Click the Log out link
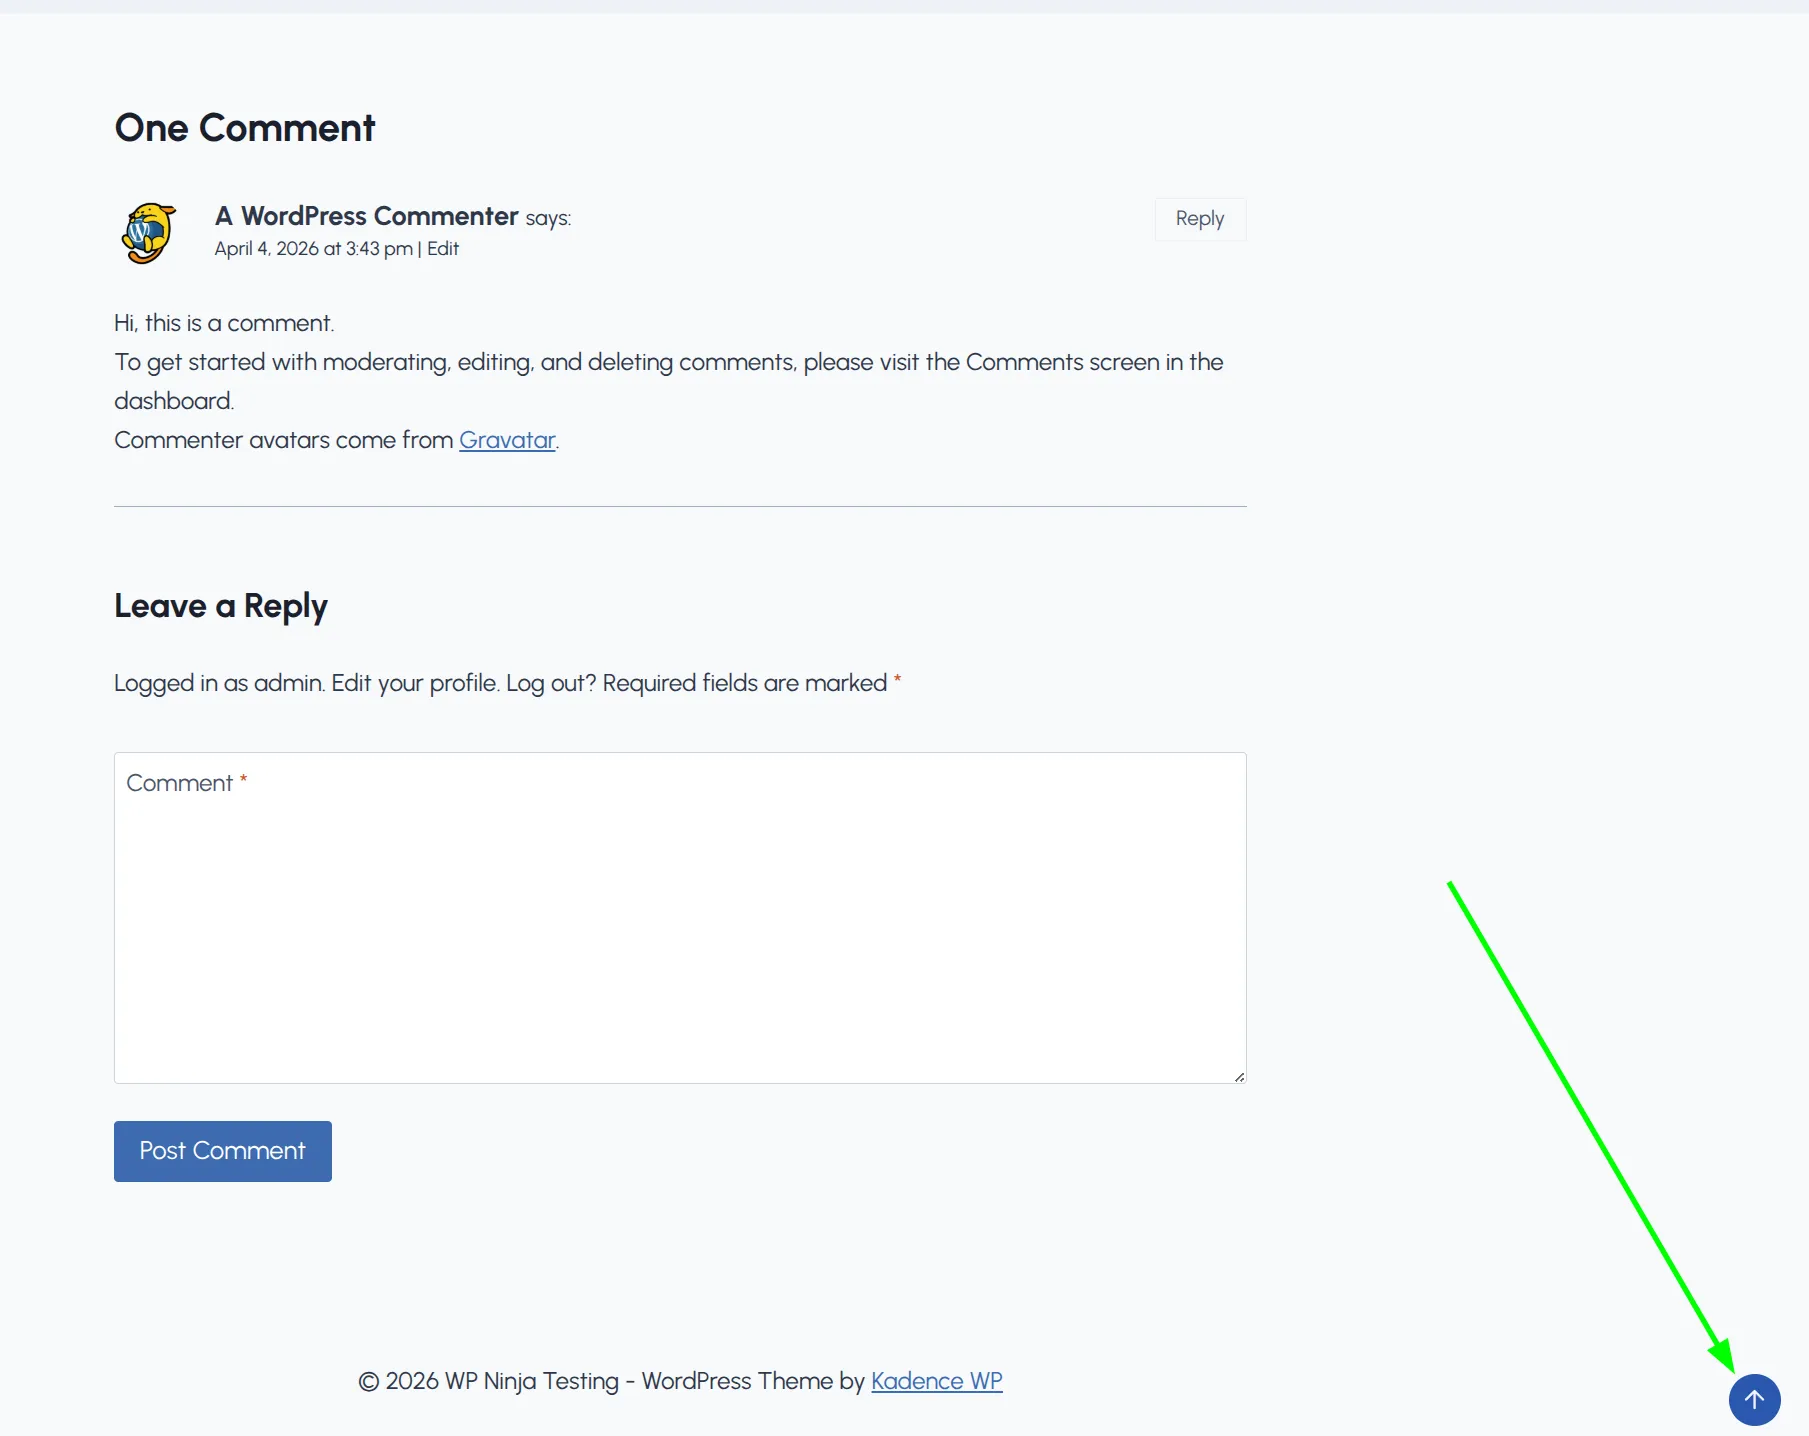Viewport: 1809px width, 1436px height. [545, 682]
